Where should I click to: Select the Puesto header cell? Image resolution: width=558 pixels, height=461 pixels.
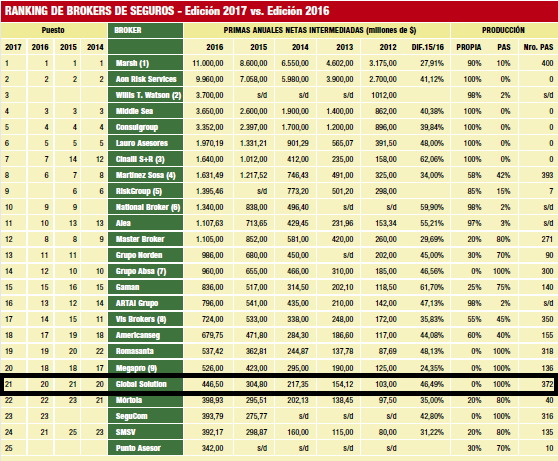53,30
